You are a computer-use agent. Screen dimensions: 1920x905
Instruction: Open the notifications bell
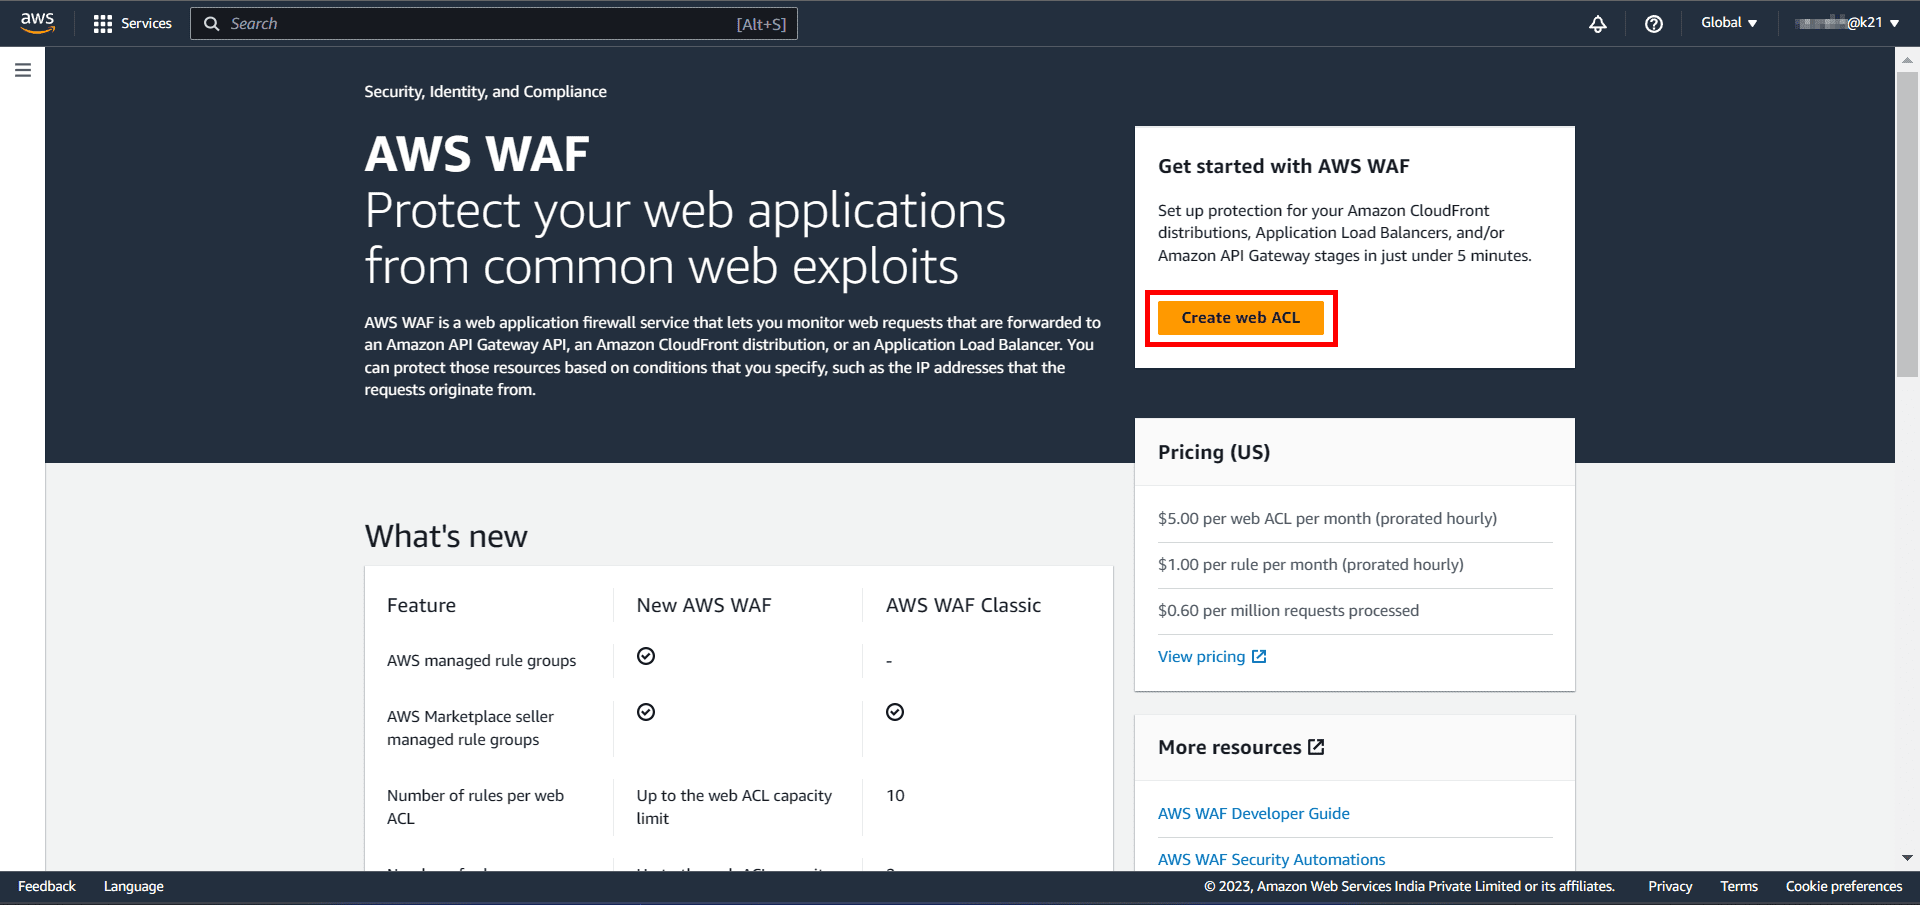point(1597,23)
